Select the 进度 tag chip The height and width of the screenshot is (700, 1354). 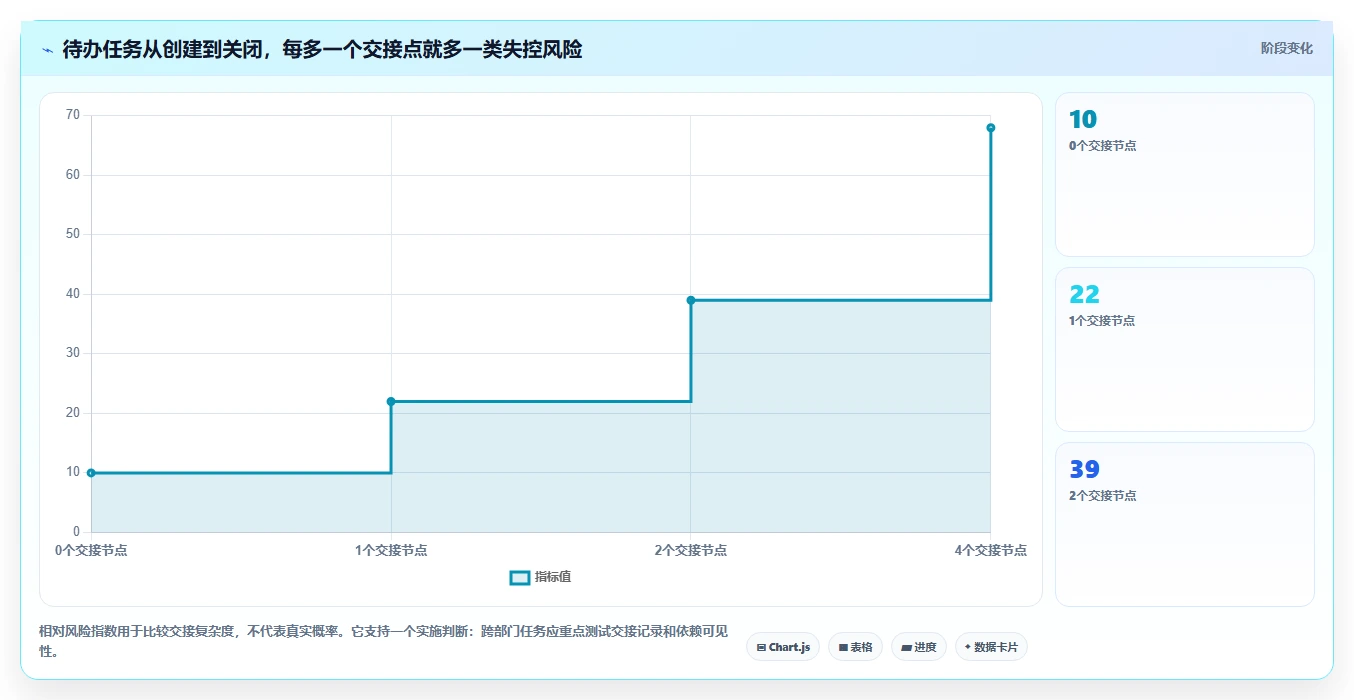pos(918,647)
